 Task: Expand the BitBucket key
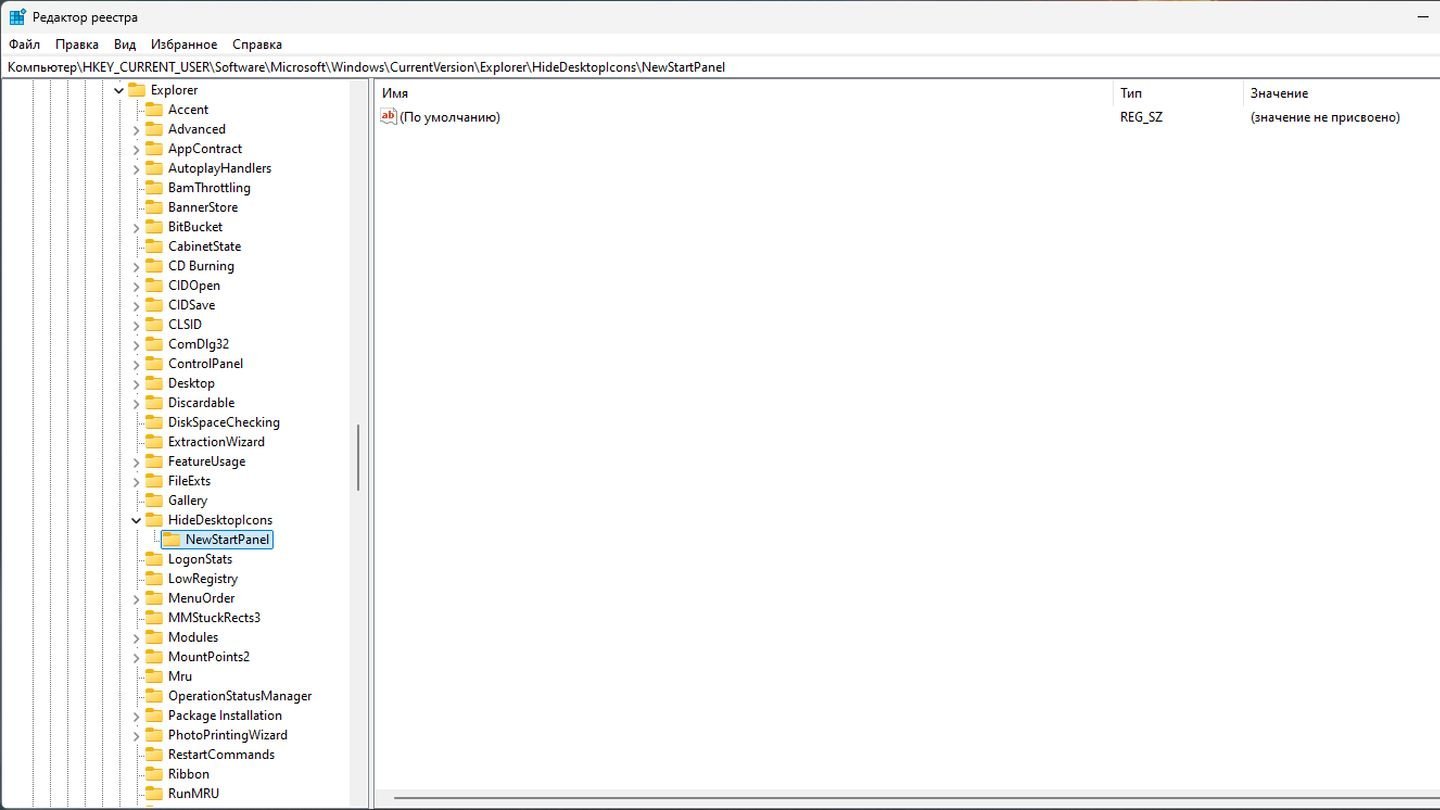(x=136, y=227)
